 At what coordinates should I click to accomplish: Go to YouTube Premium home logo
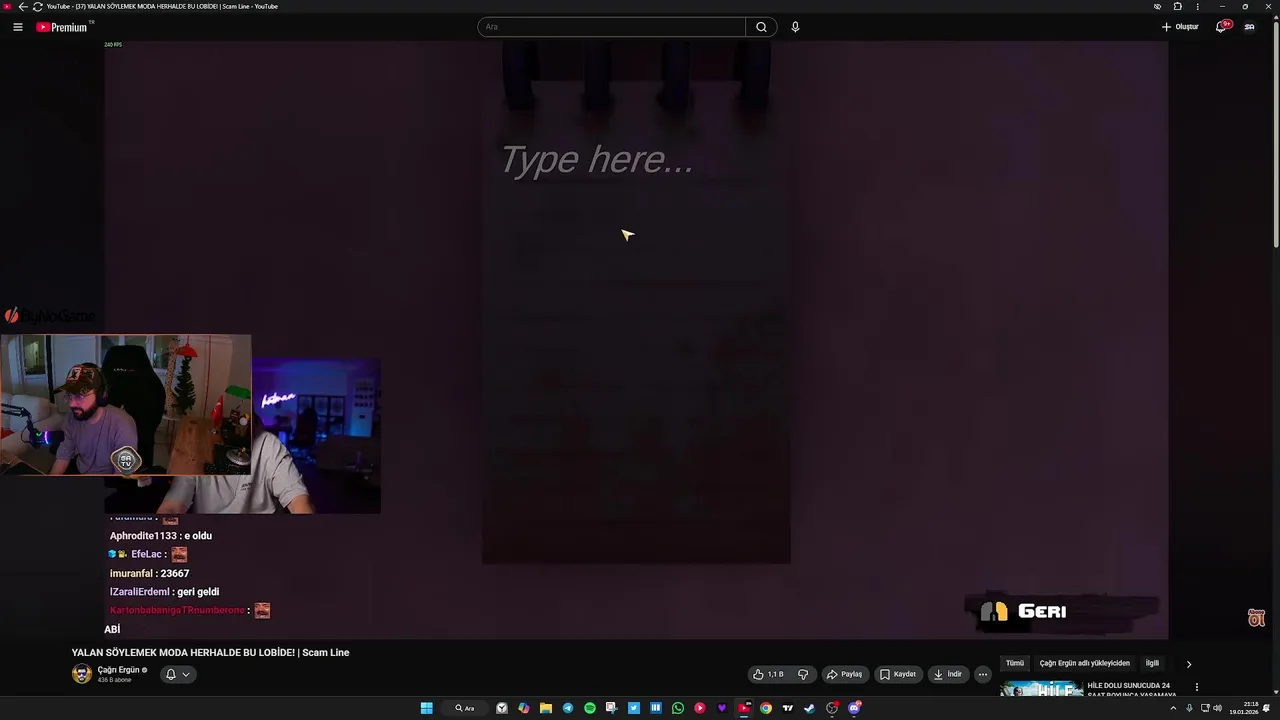point(62,27)
